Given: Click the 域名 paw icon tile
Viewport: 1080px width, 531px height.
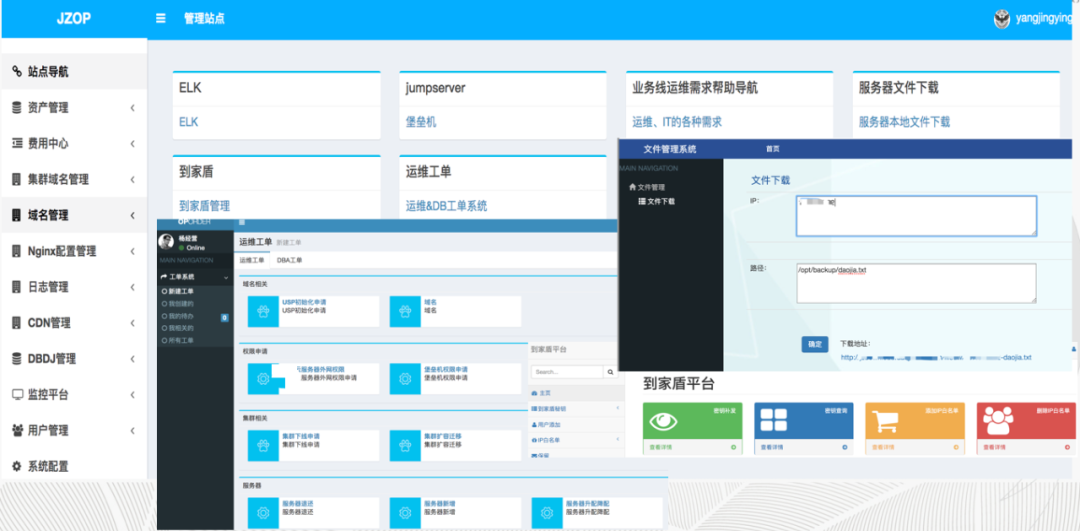Looking at the screenshot, I should (405, 311).
